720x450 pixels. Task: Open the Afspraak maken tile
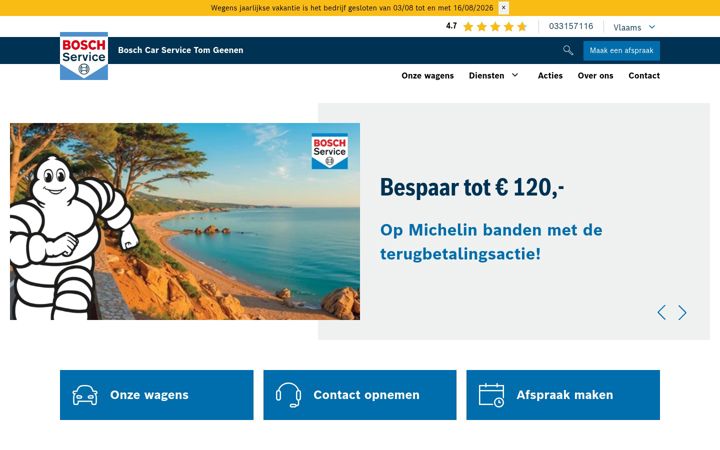(563, 395)
